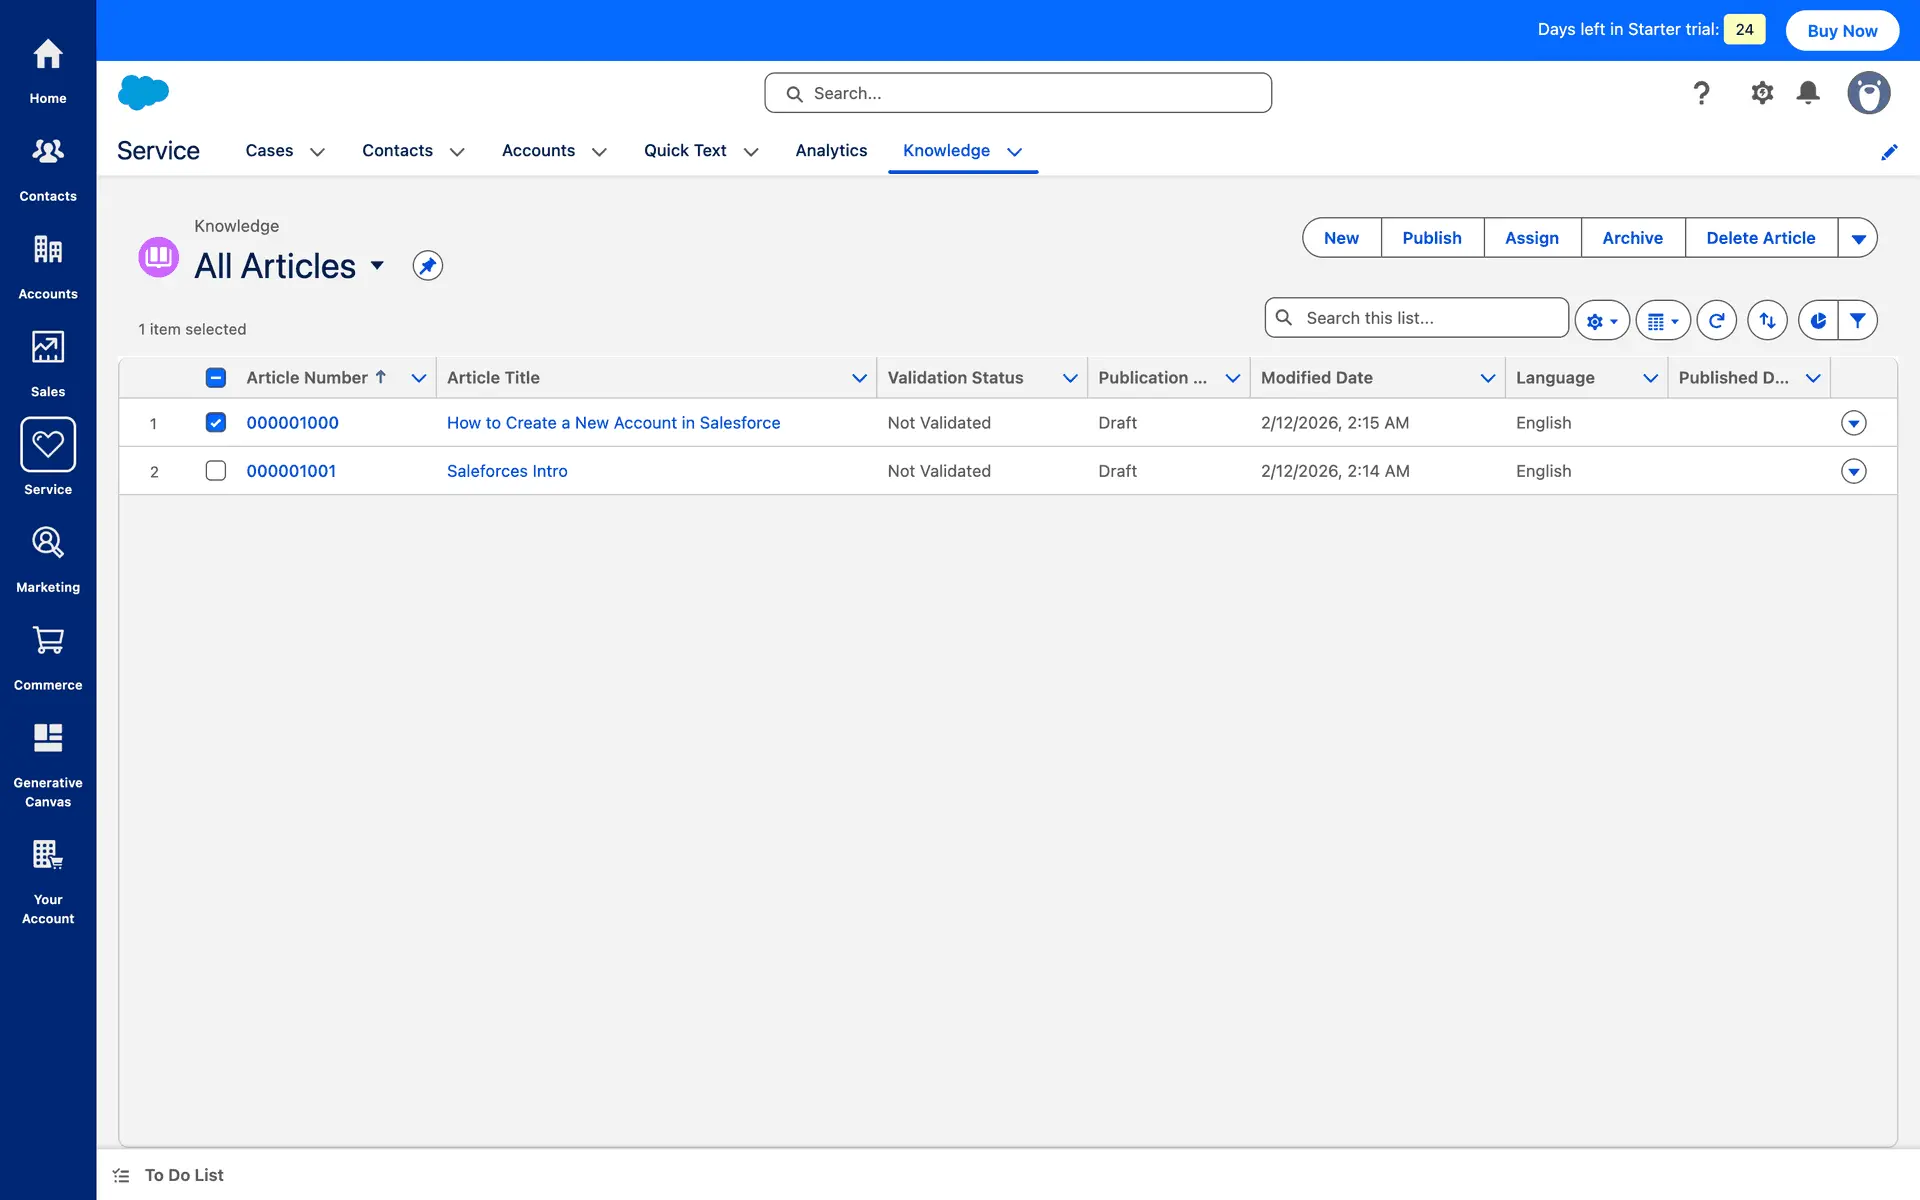Open the charts panel icon
Viewport: 1920px width, 1200px height.
1818,321
